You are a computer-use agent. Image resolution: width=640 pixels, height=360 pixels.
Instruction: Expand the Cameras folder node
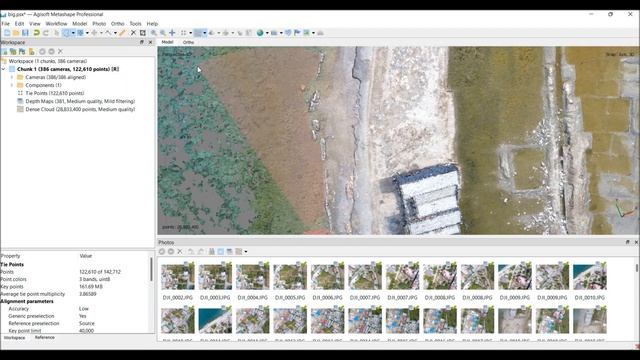tap(12, 77)
